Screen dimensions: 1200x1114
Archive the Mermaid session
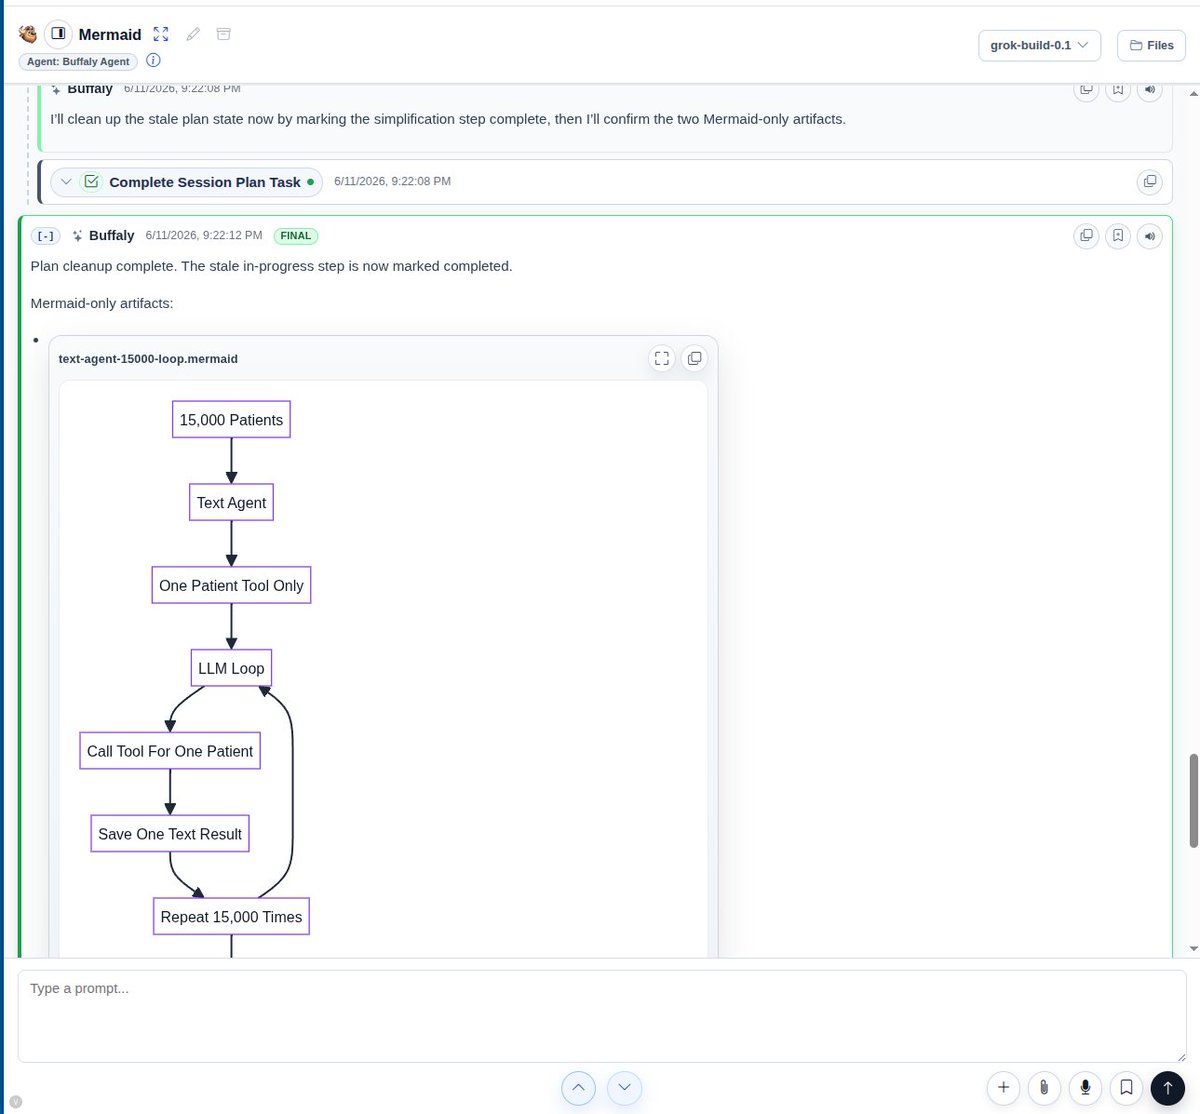tap(224, 34)
